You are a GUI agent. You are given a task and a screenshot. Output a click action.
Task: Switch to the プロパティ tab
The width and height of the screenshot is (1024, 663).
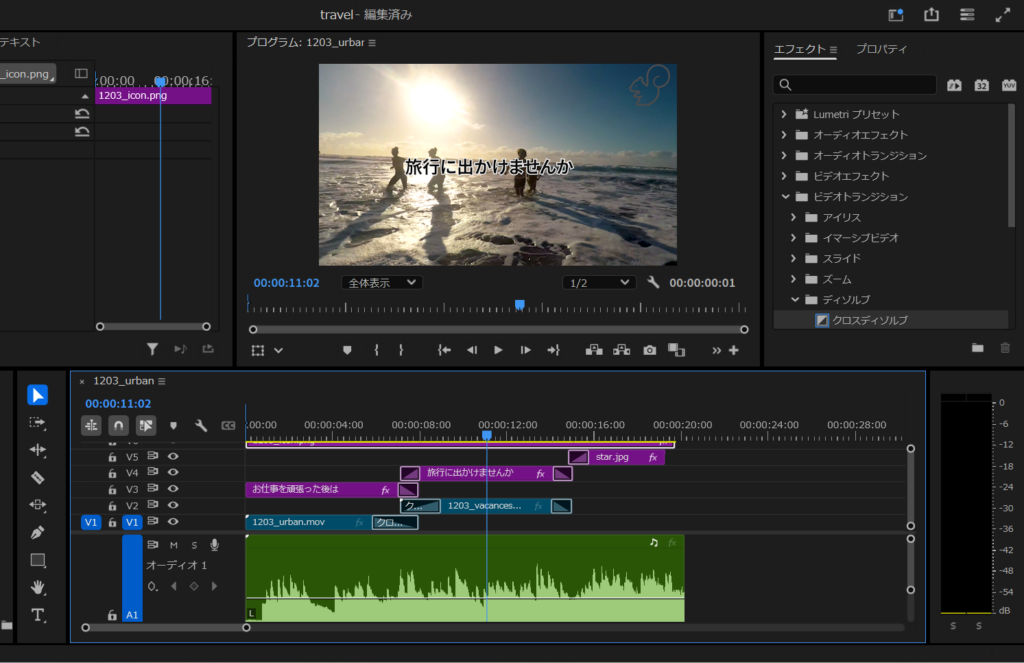[x=881, y=49]
